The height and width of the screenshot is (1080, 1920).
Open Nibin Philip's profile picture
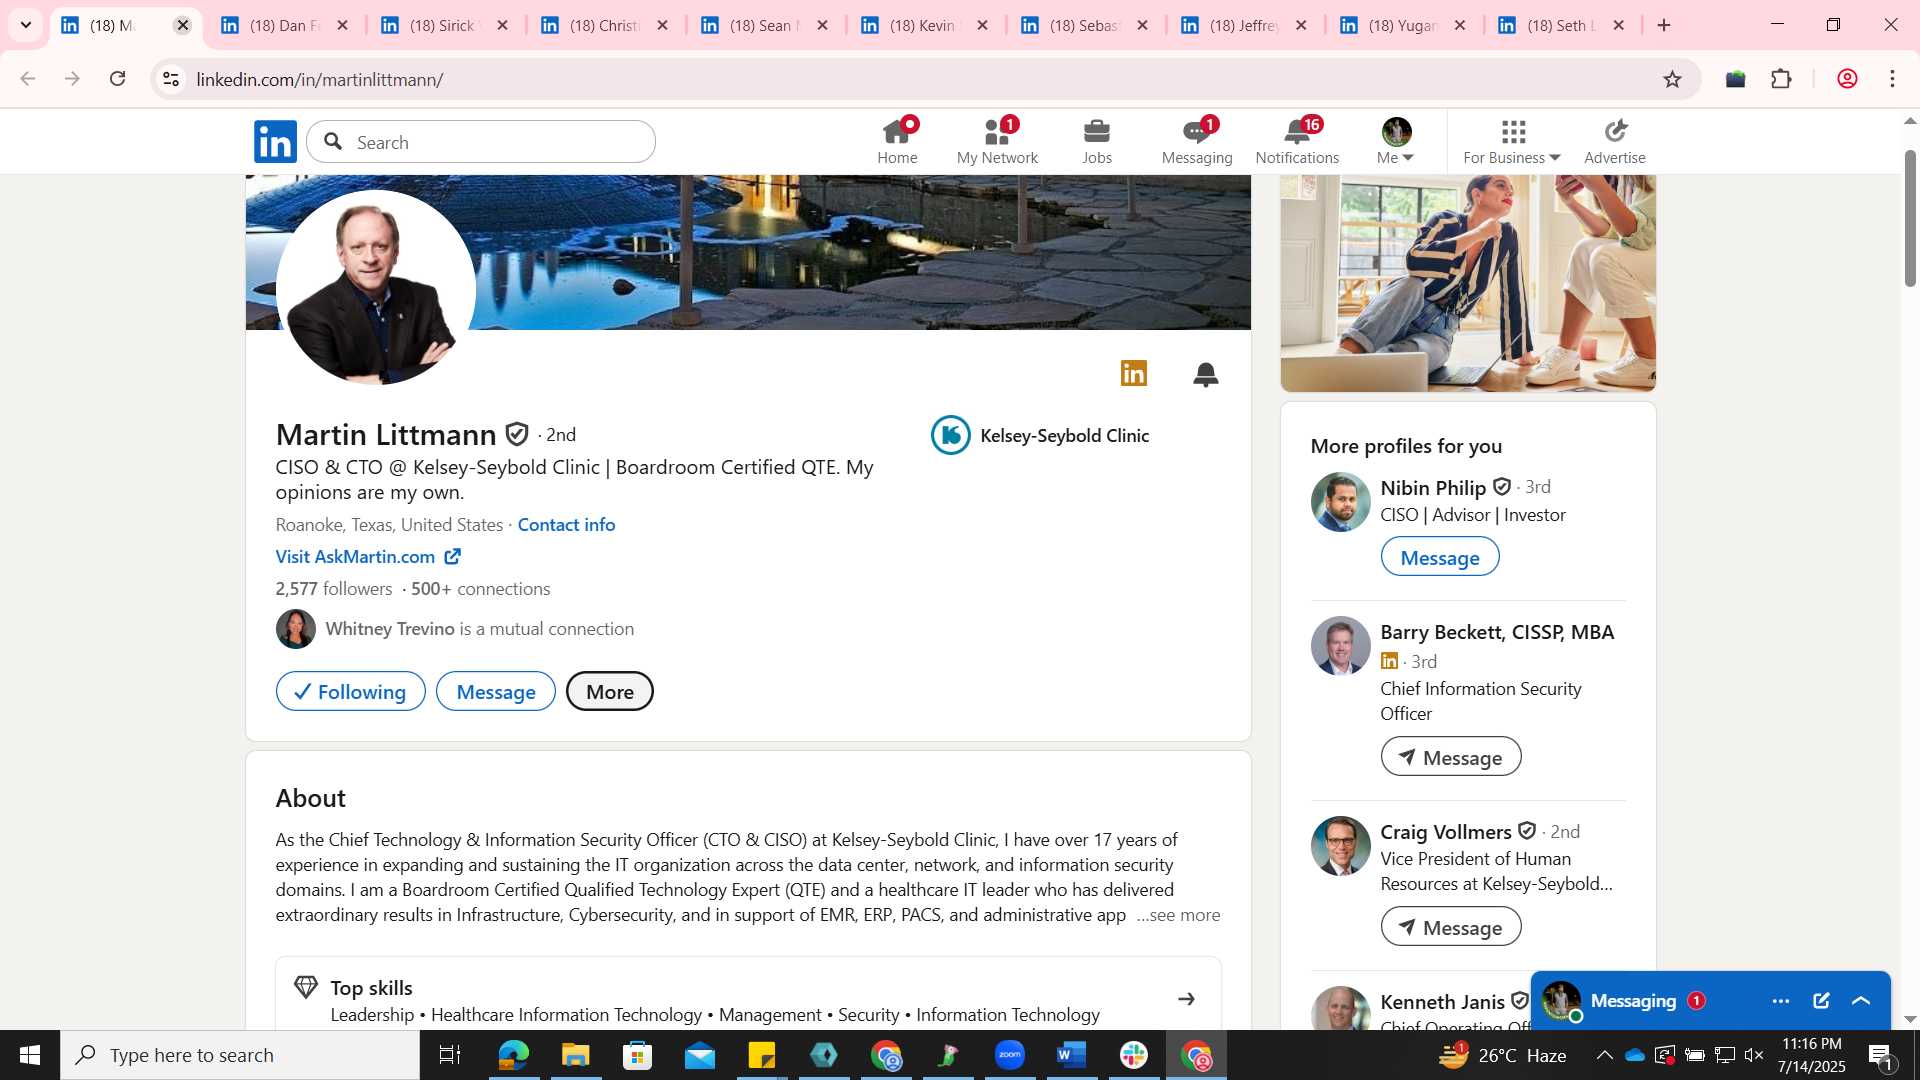(1340, 502)
